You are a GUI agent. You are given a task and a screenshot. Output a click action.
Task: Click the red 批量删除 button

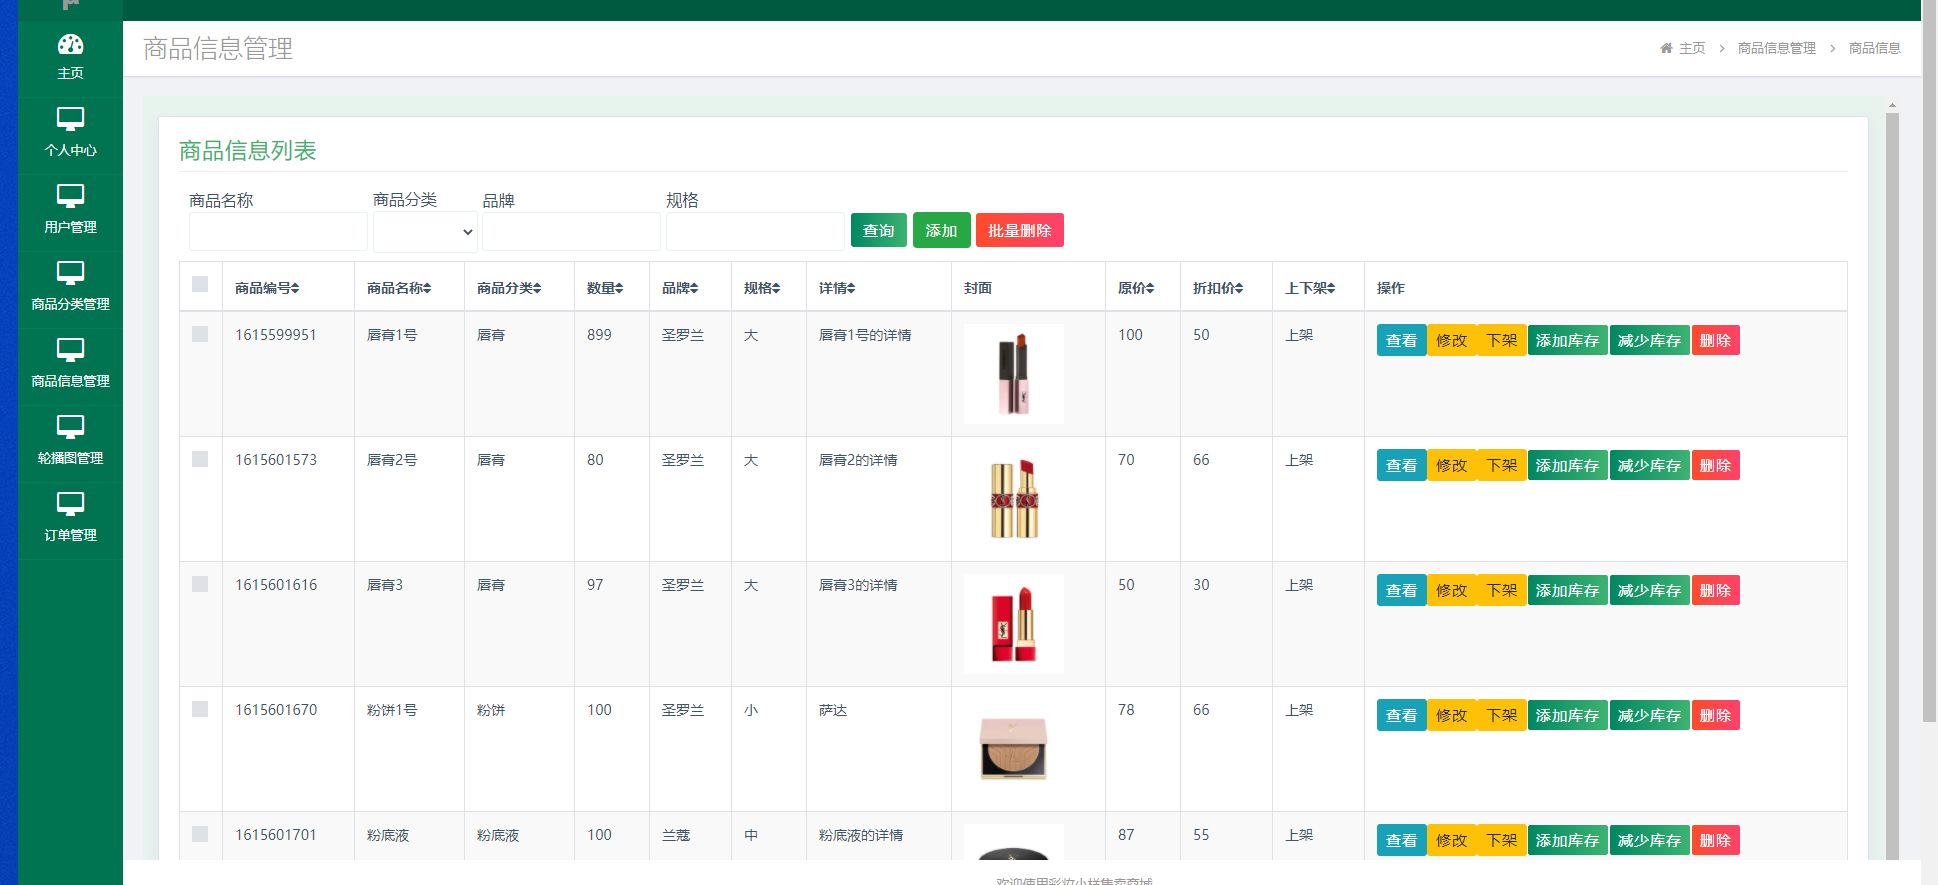click(x=1020, y=230)
